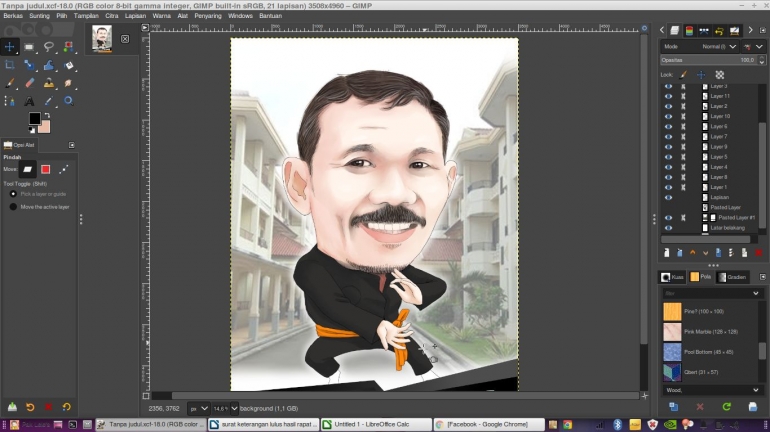Select the Eraser tool
The width and height of the screenshot is (770, 432).
click(x=29, y=83)
